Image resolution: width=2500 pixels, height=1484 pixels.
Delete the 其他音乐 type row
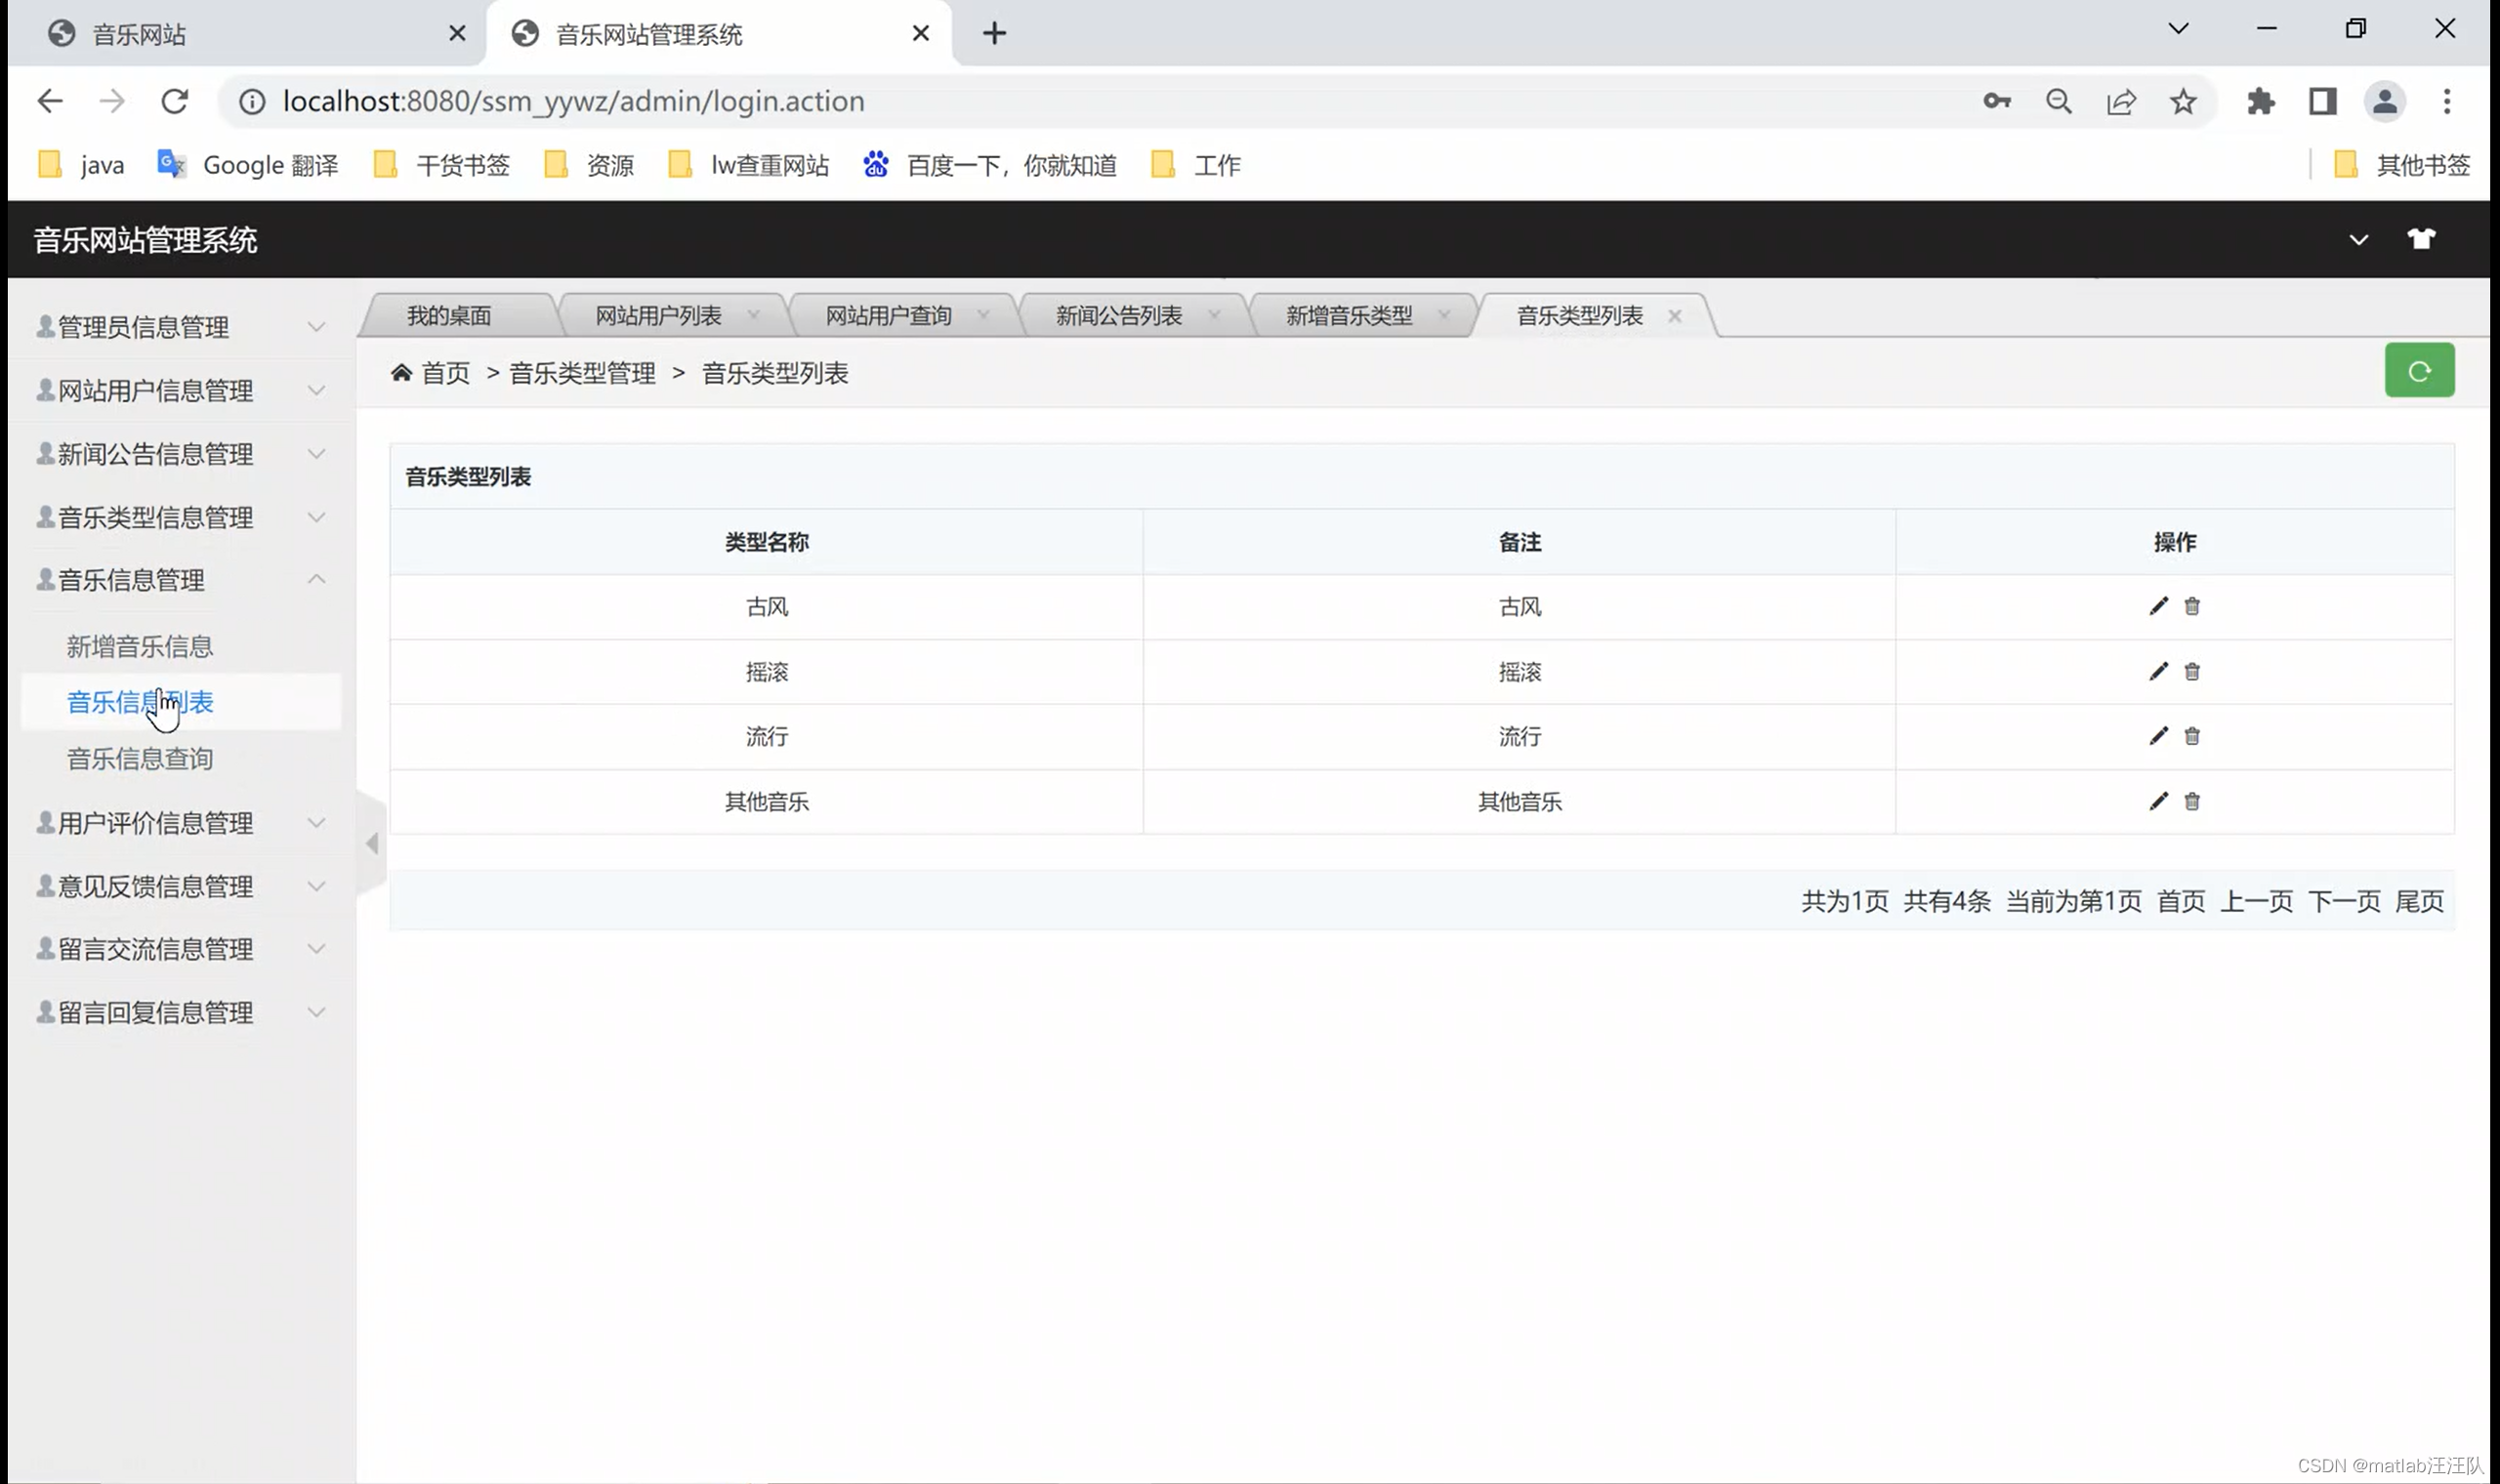click(x=2192, y=801)
